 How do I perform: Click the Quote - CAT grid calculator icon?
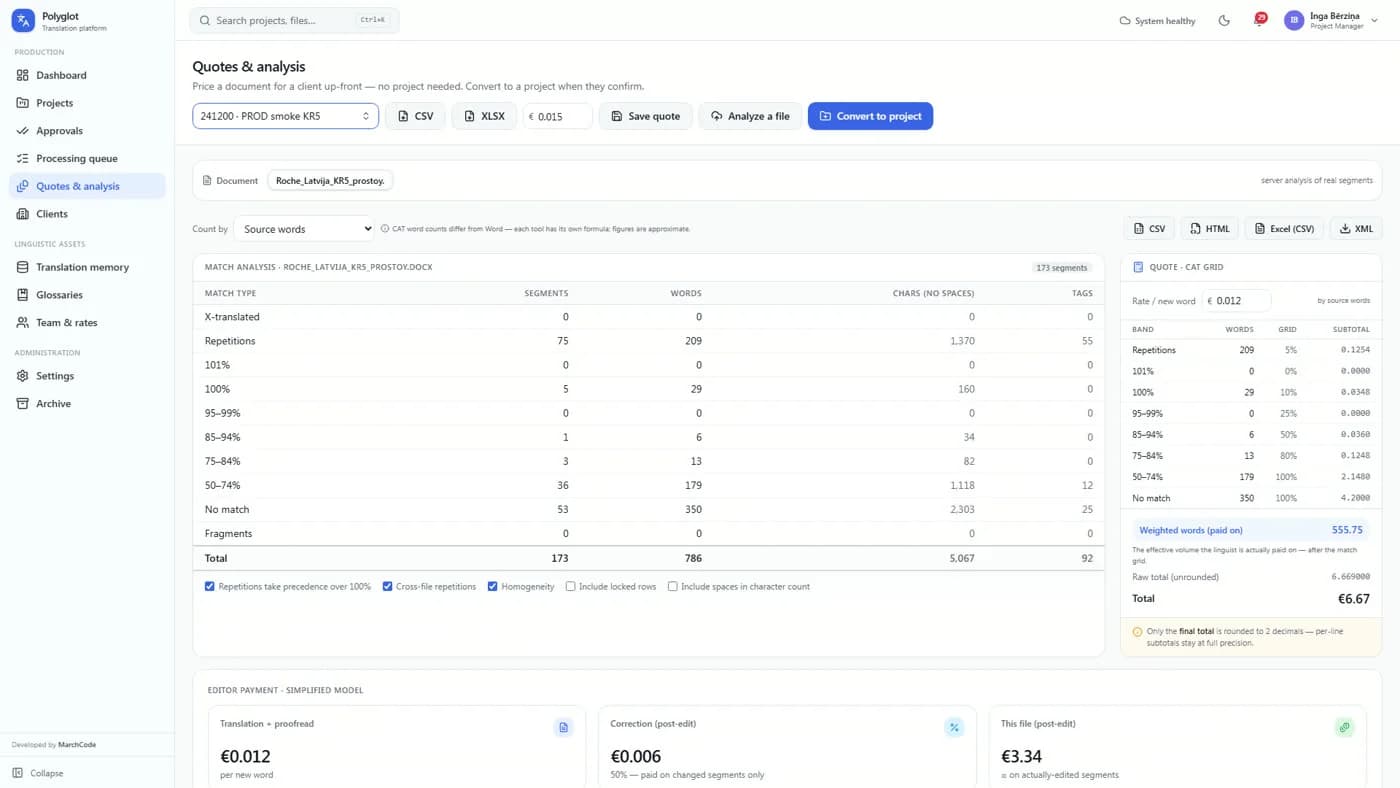pyautogui.click(x=1138, y=268)
